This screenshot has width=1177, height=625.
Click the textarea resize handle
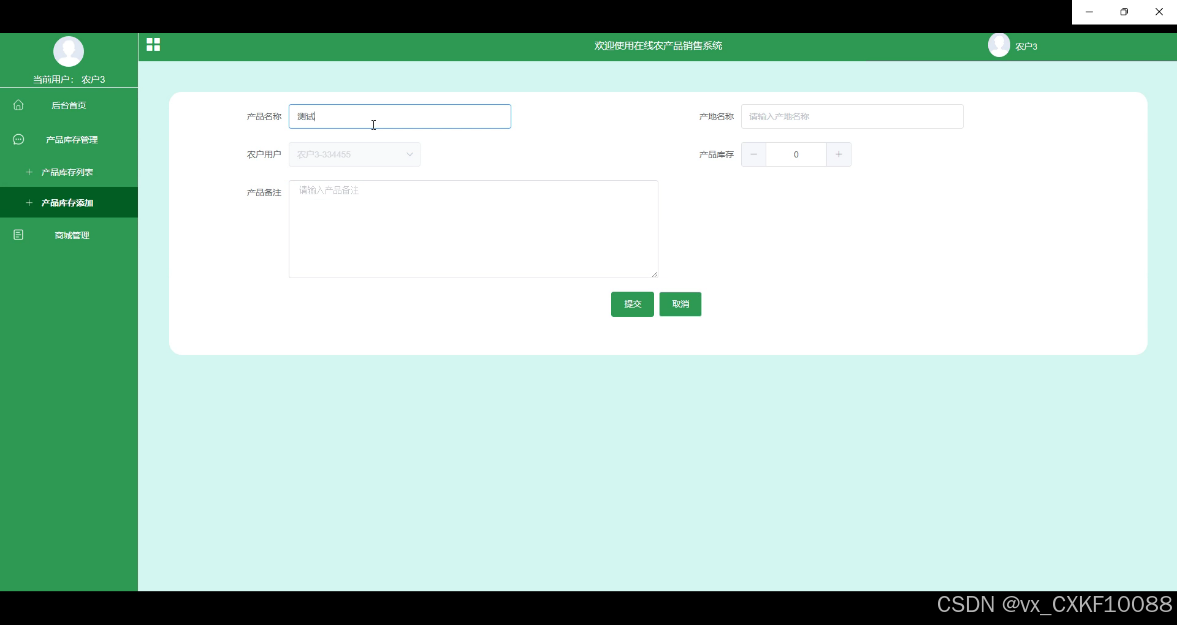pyautogui.click(x=654, y=274)
